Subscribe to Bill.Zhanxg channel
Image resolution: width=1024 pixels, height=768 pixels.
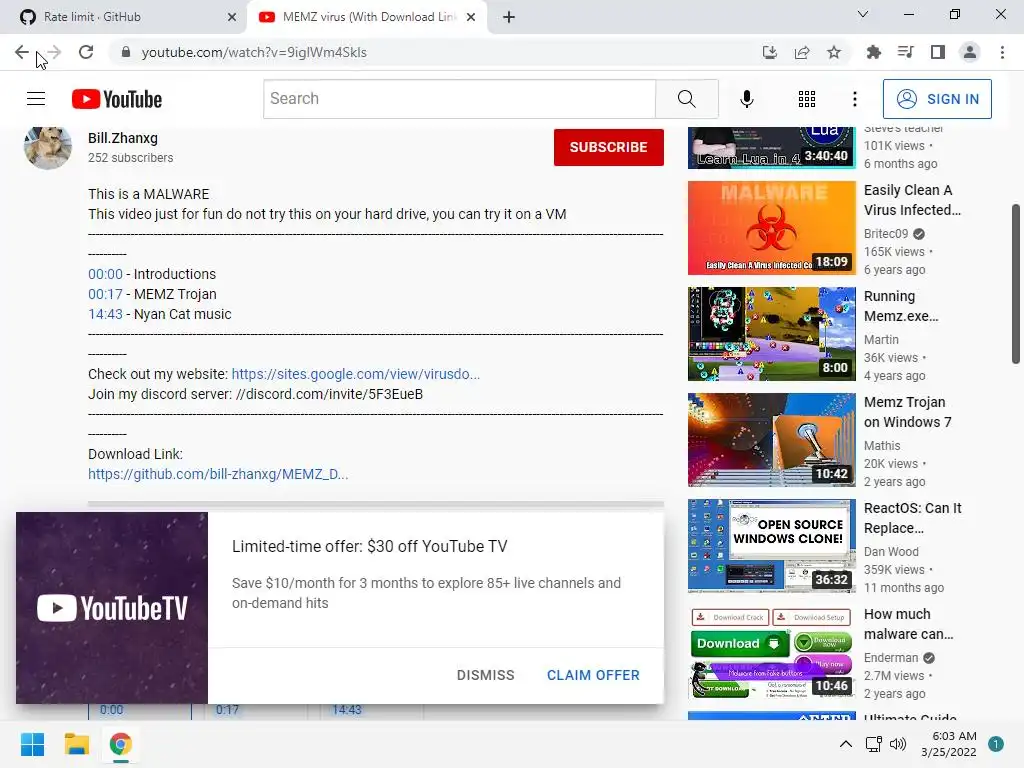[x=609, y=147]
